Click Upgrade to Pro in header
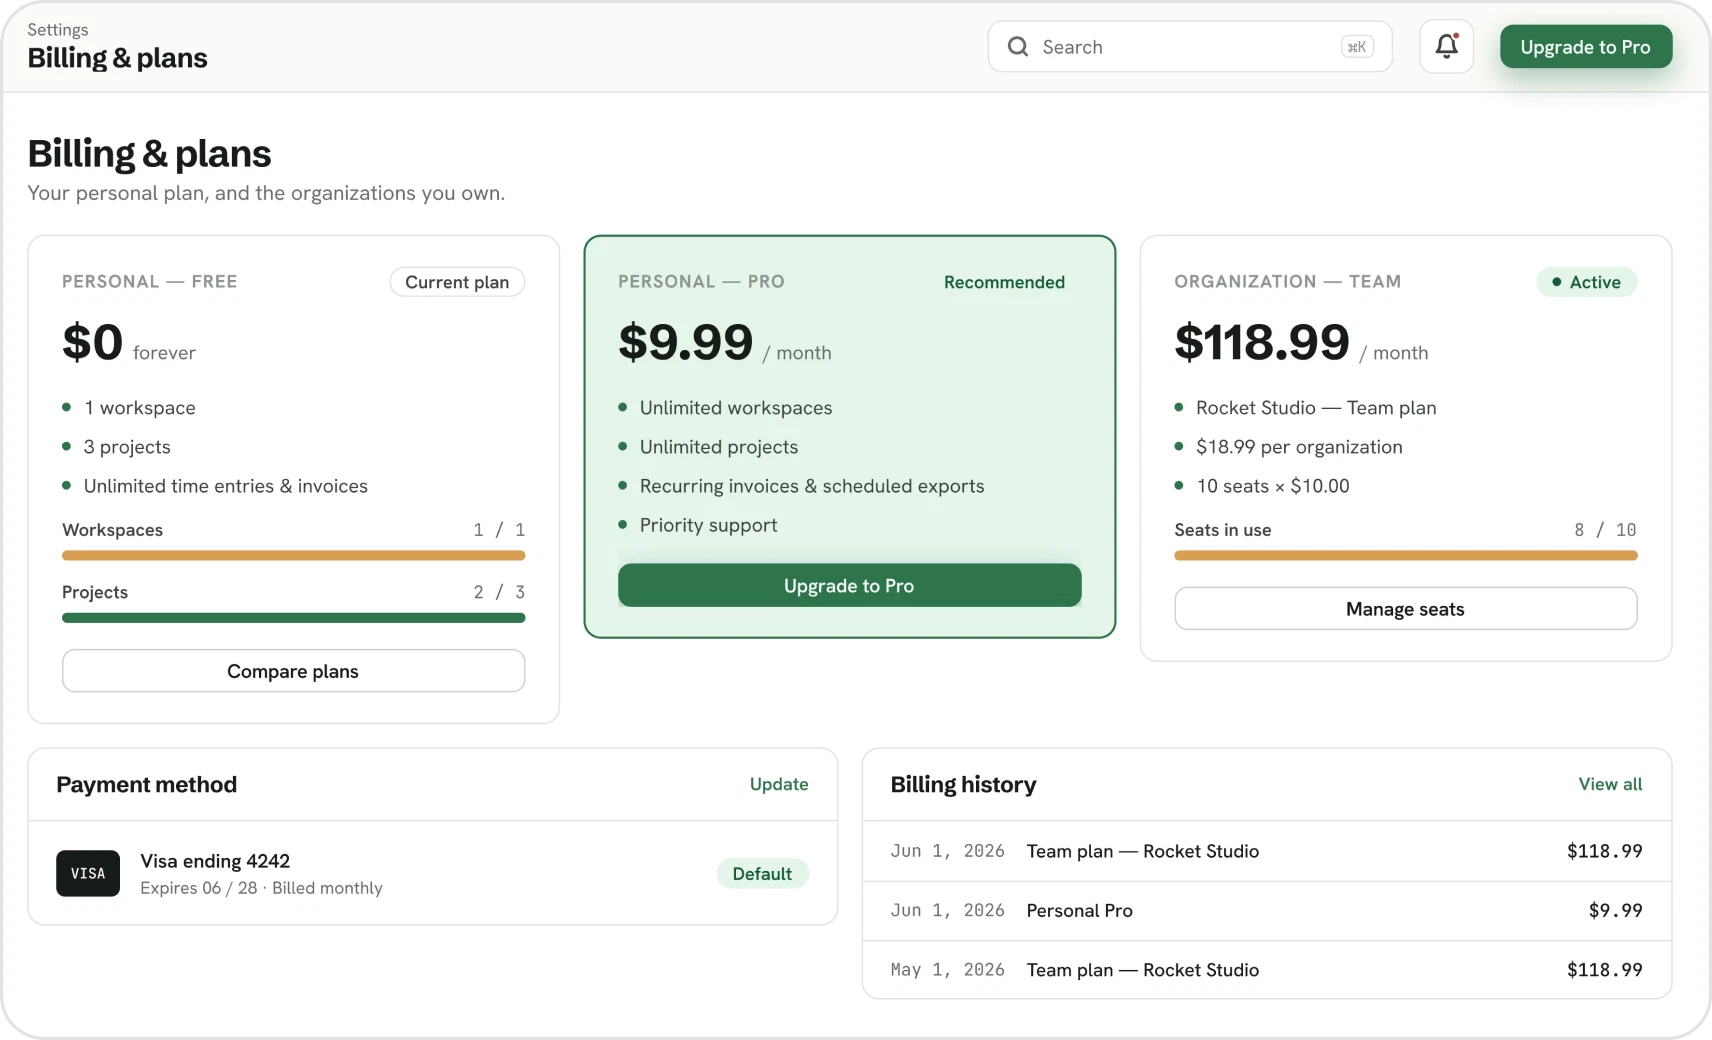The image size is (1712, 1040). pyautogui.click(x=1585, y=47)
